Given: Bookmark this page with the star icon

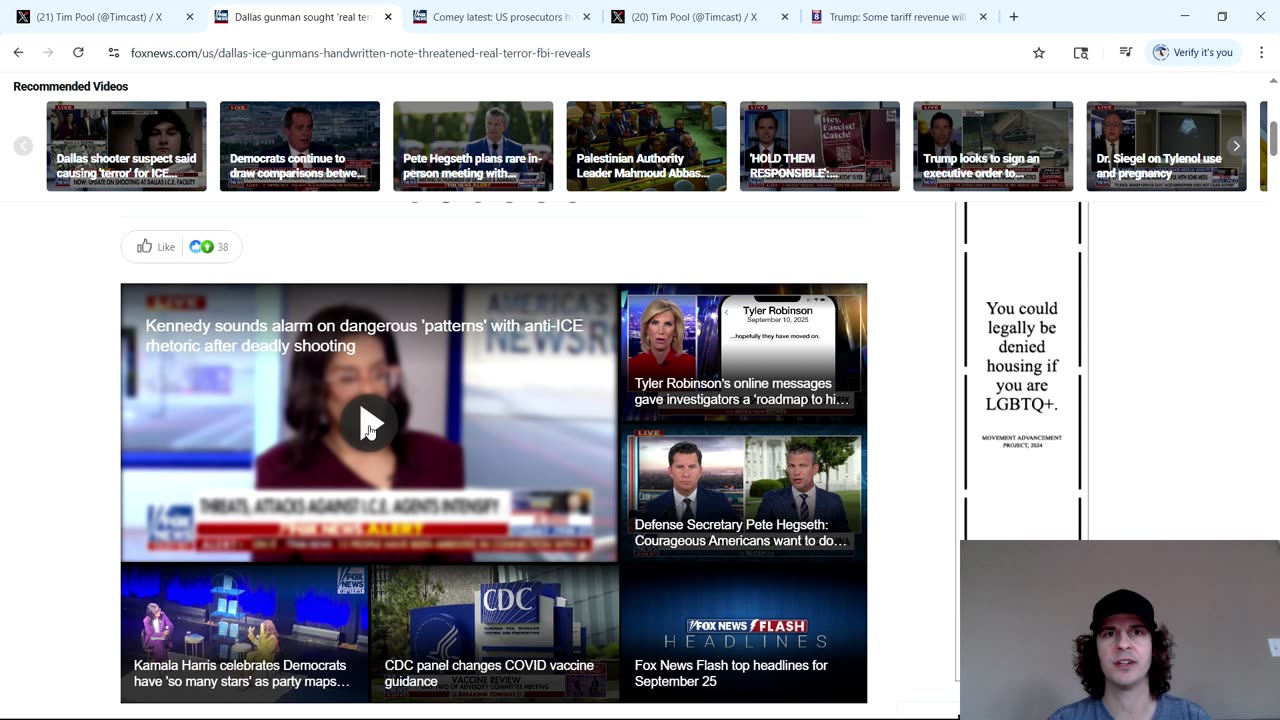Looking at the screenshot, I should pos(1039,53).
